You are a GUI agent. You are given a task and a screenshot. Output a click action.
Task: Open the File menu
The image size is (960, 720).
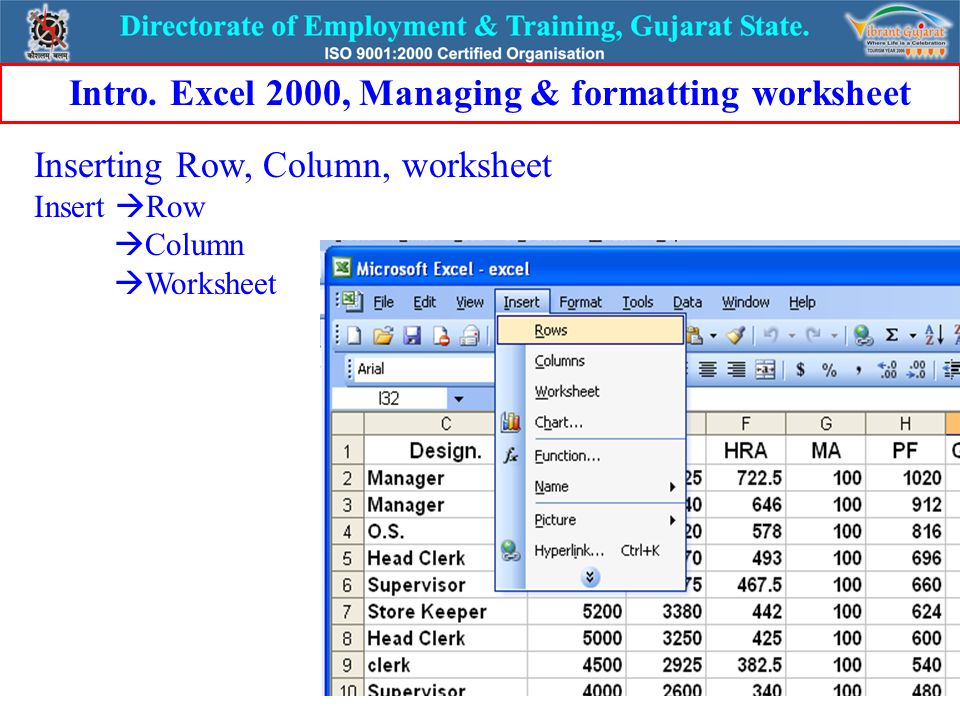(x=384, y=302)
